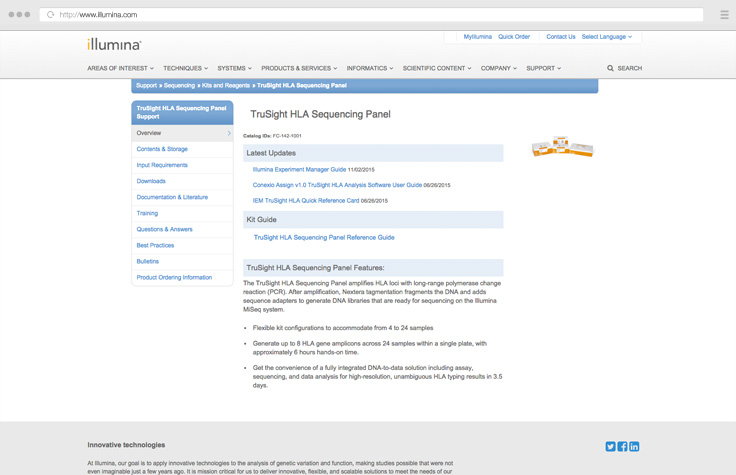Image resolution: width=736 pixels, height=475 pixels.
Task: Open the LinkedIn social icon
Action: 634,446
